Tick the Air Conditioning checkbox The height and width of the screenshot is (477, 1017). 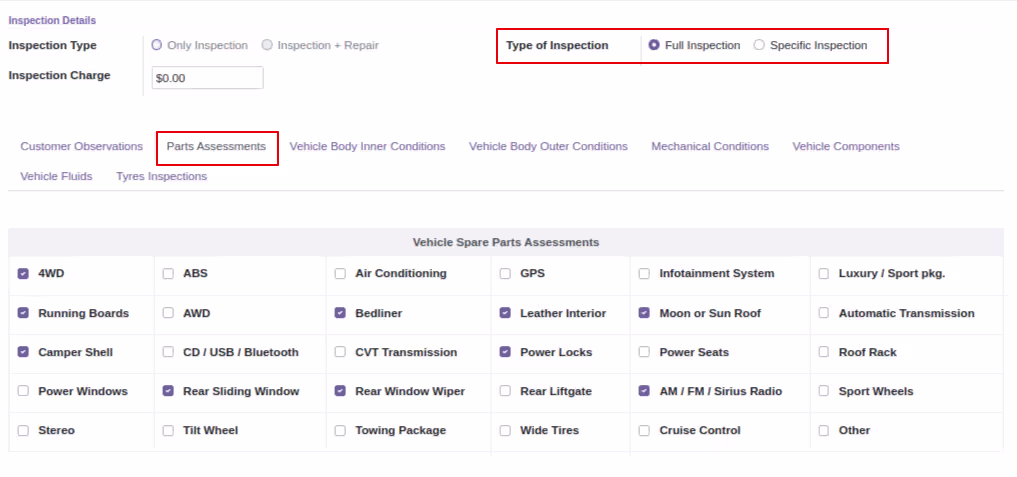340,274
